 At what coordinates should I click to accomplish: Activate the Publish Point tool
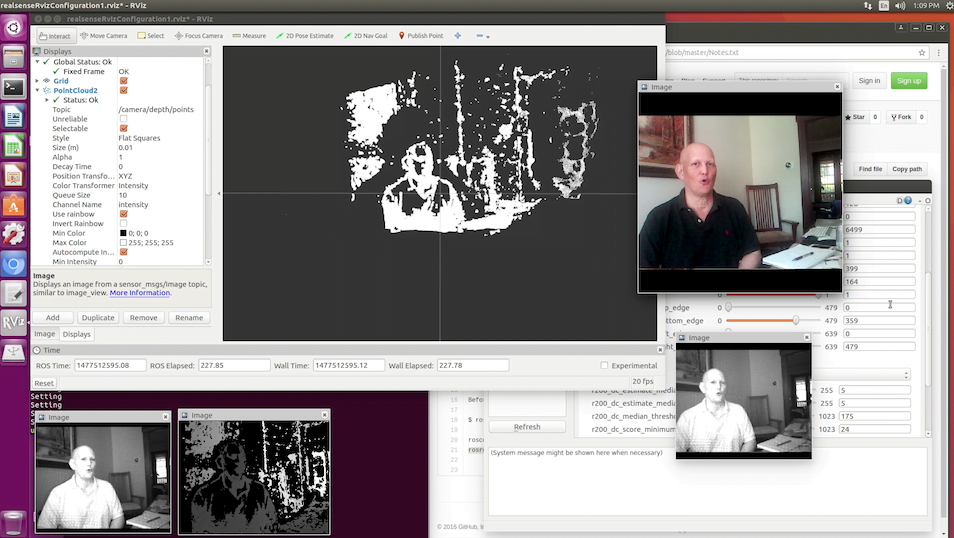[x=420, y=36]
